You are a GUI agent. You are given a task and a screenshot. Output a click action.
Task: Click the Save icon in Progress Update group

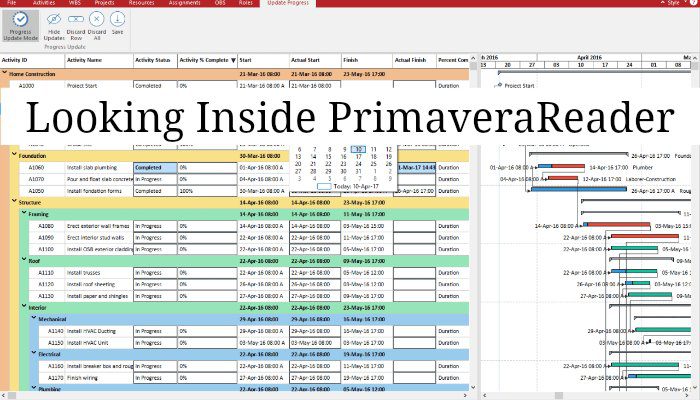pyautogui.click(x=117, y=19)
